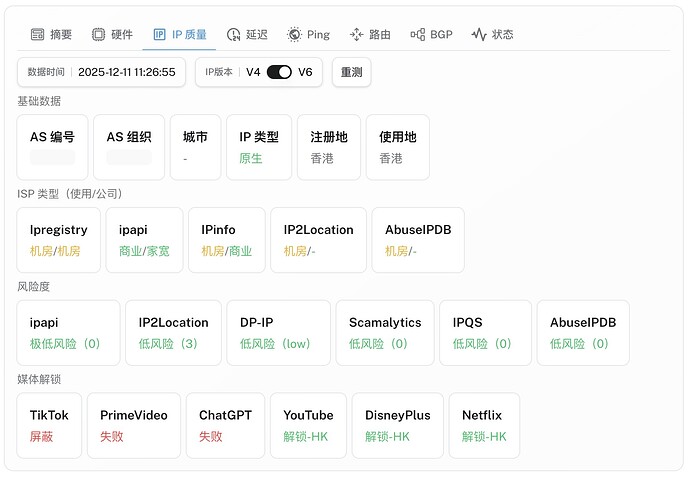Viewport: 690px width, 478px height.
Task: Click the 风险度 section heading
Action: pos(33,287)
